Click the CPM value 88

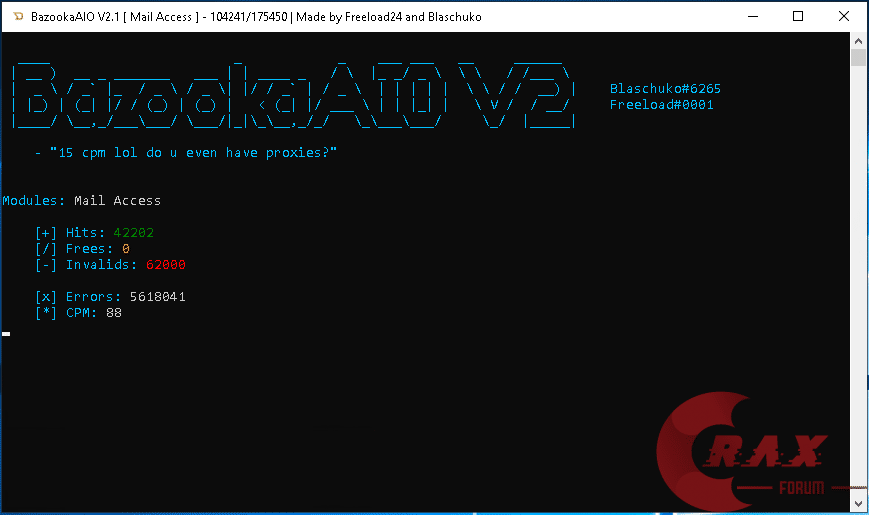114,313
